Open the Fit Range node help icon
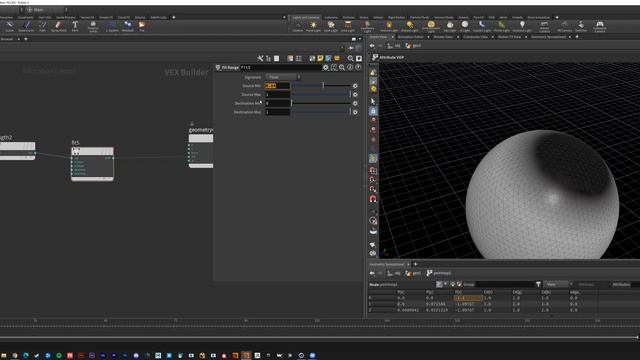Screen dimensions: 640x360 click(358, 67)
